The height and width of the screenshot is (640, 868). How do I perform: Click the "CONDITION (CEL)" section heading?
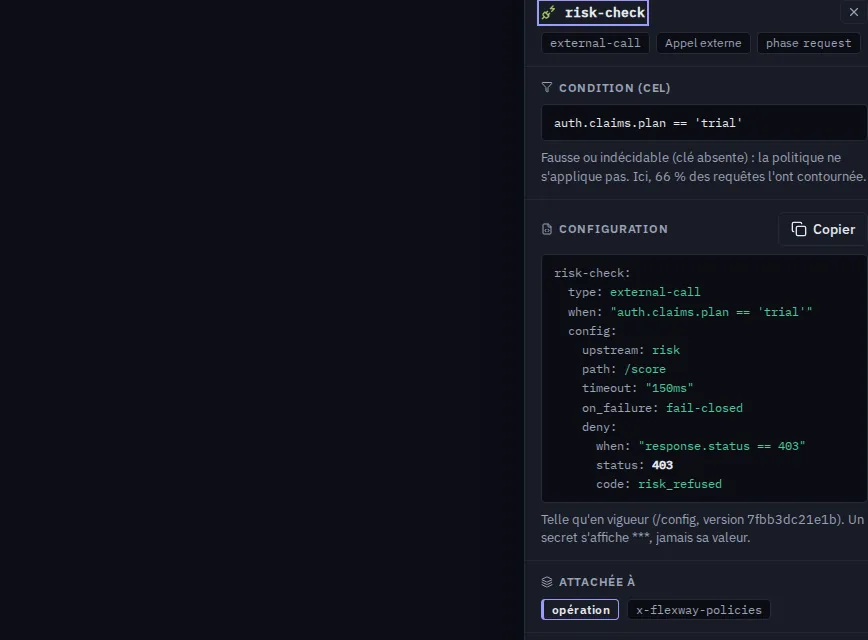(x=614, y=88)
